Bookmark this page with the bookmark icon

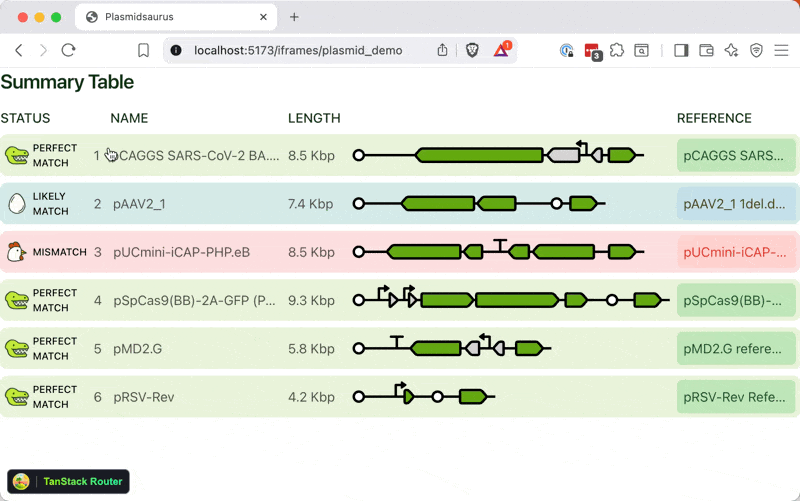(144, 50)
